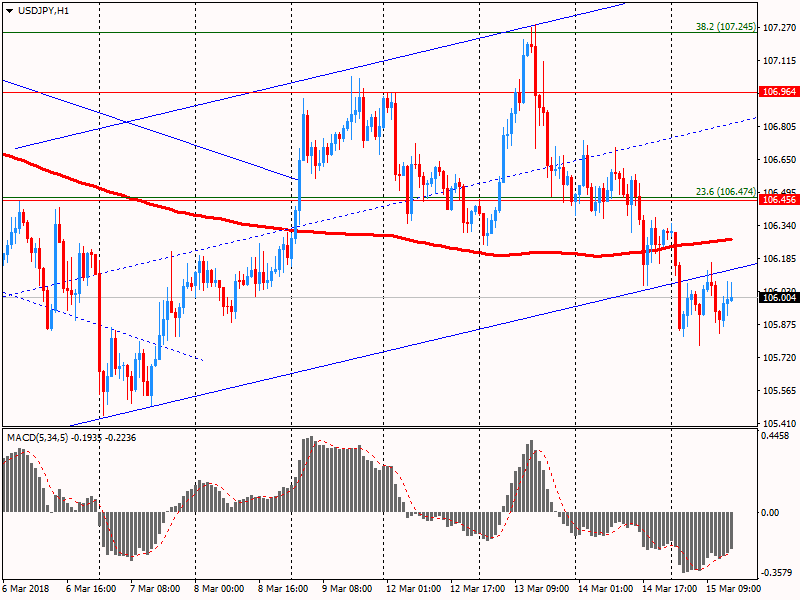The image size is (800, 600).
Task: Click the 6 Mar 16:00 time label
Action: click(91, 588)
